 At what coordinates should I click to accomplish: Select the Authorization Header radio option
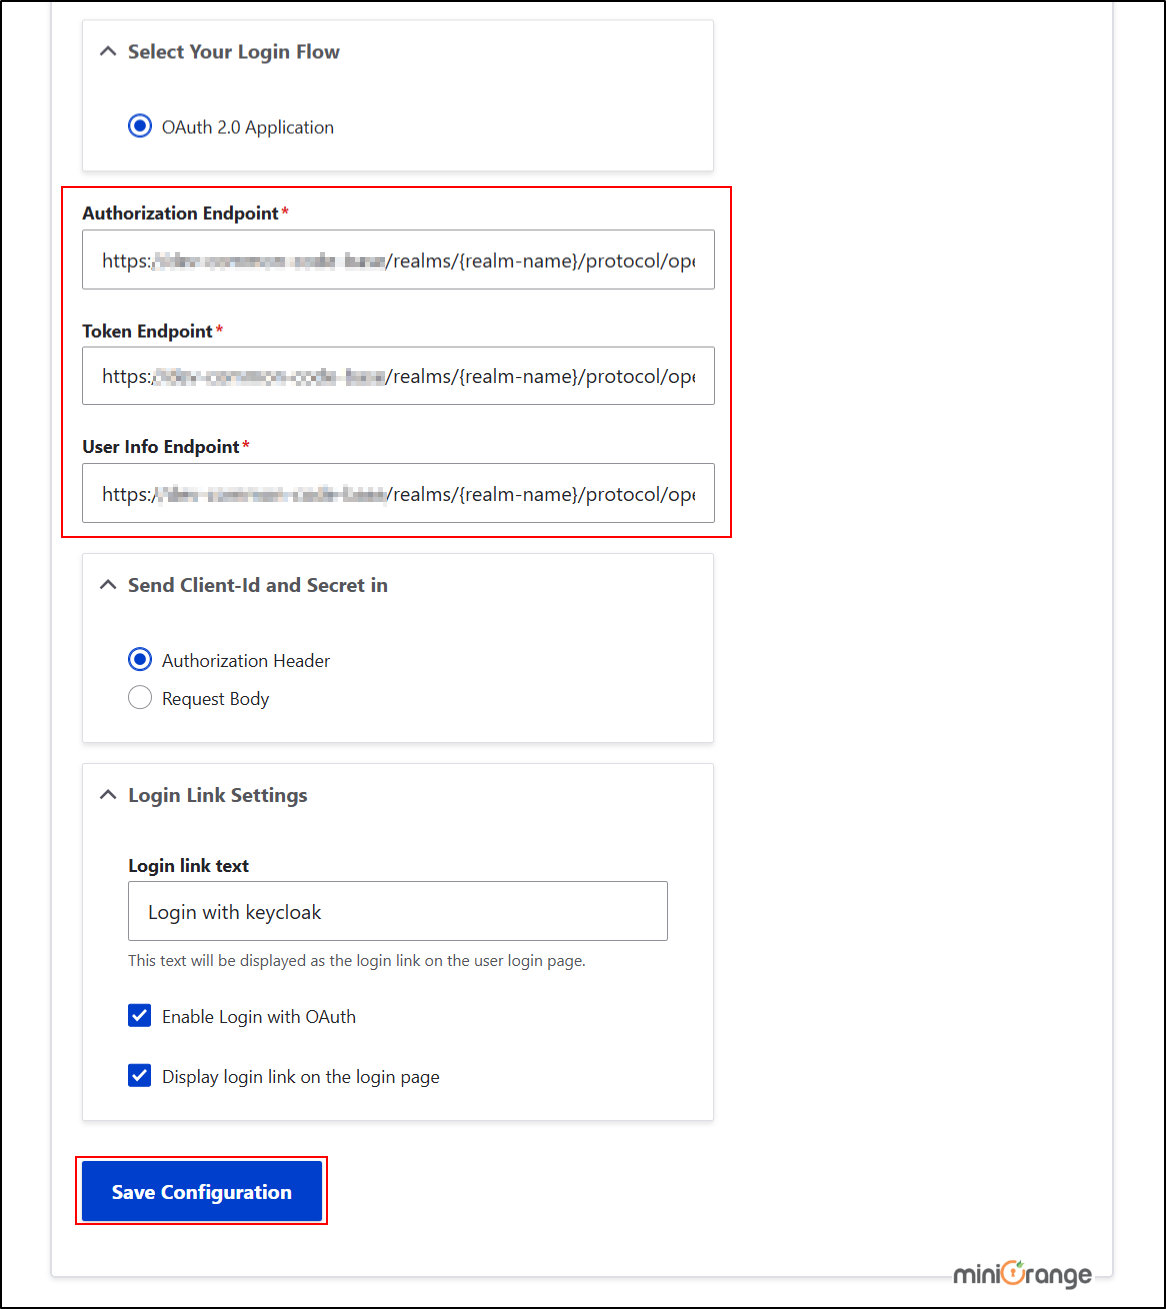140,659
